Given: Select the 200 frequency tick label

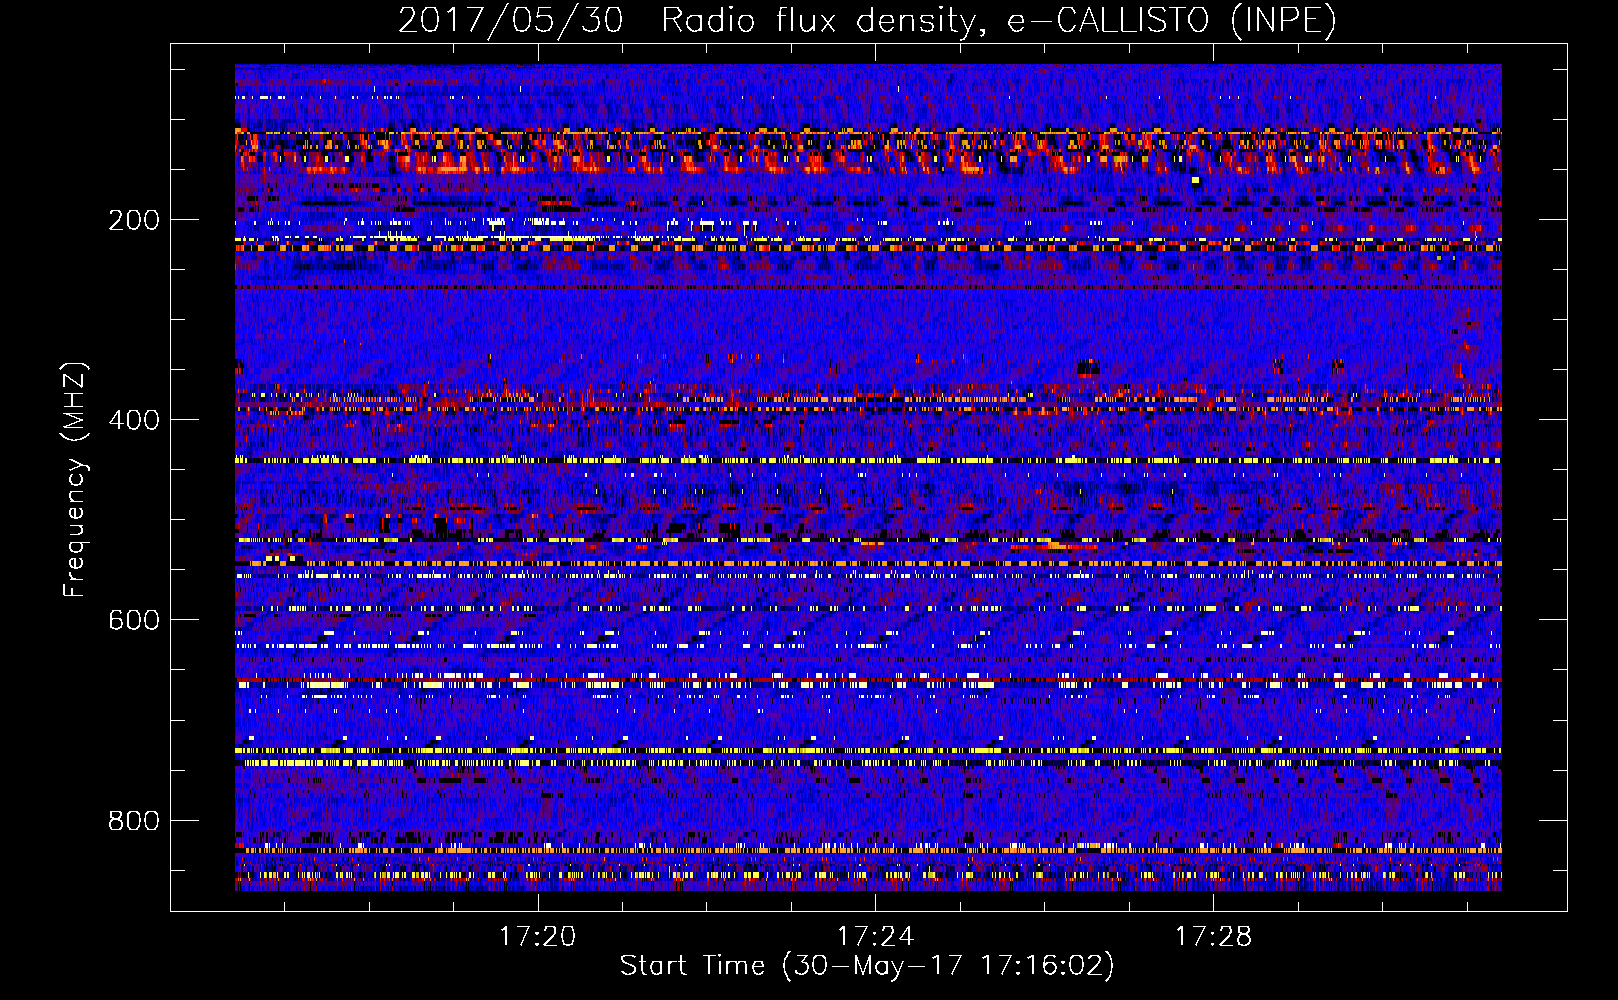Looking at the screenshot, I should tap(133, 220).
